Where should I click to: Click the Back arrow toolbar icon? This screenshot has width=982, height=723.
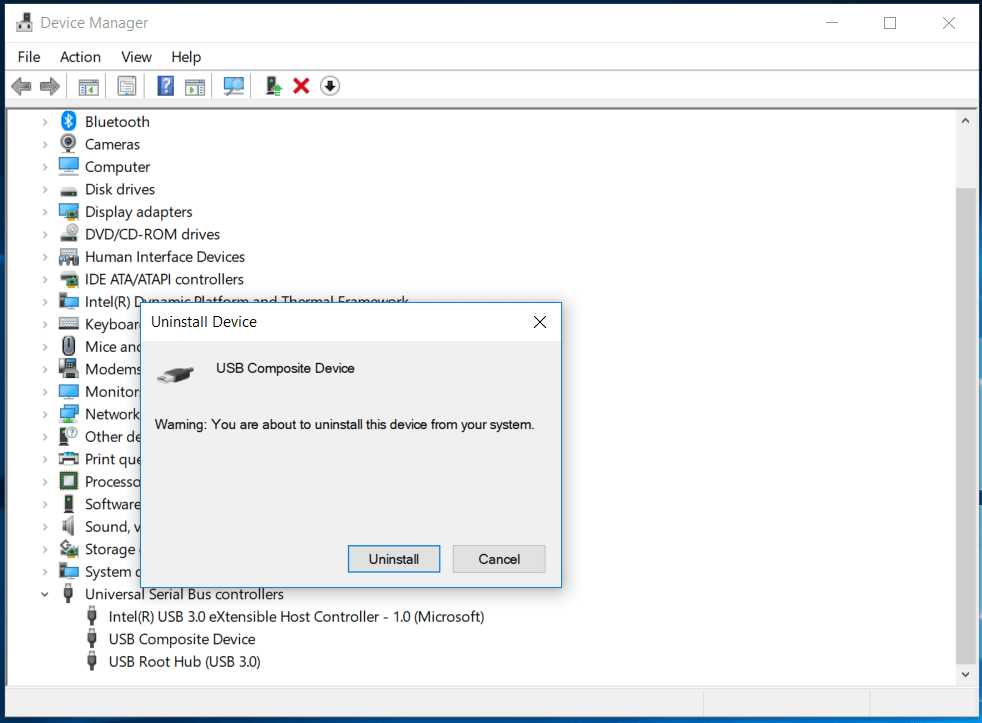(21, 86)
